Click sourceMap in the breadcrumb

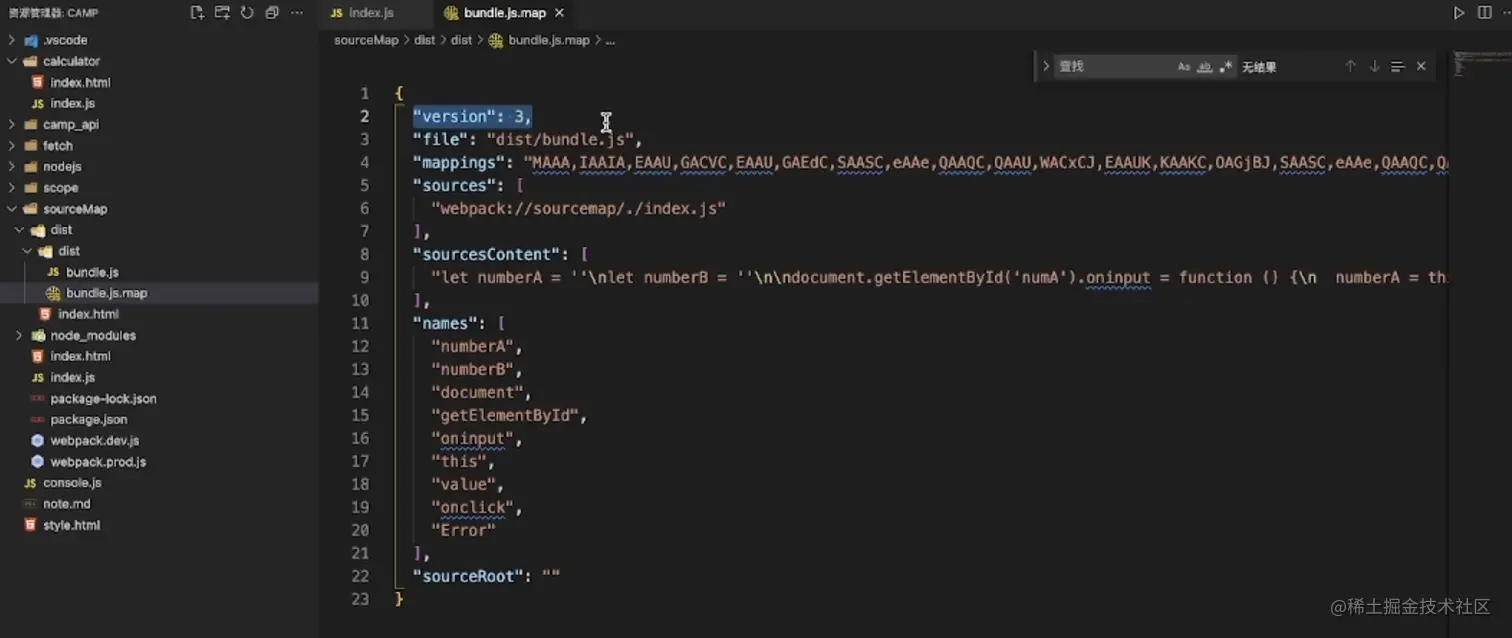366,40
